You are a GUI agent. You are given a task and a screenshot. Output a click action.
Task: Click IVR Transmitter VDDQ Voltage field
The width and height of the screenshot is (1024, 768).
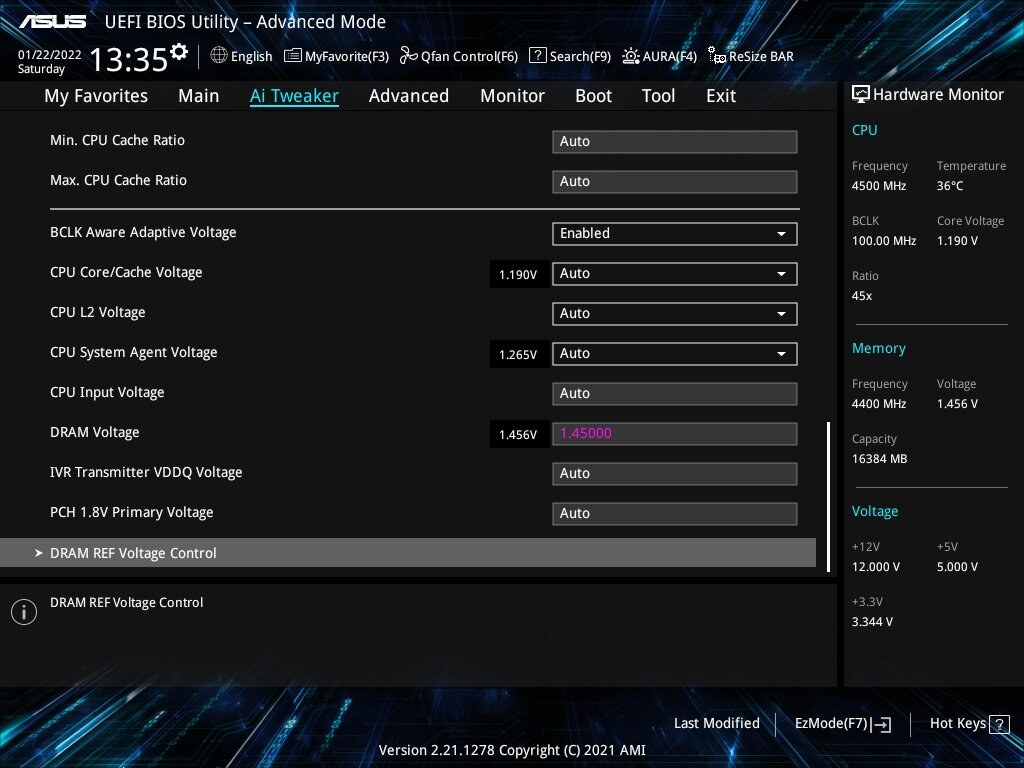coord(675,473)
